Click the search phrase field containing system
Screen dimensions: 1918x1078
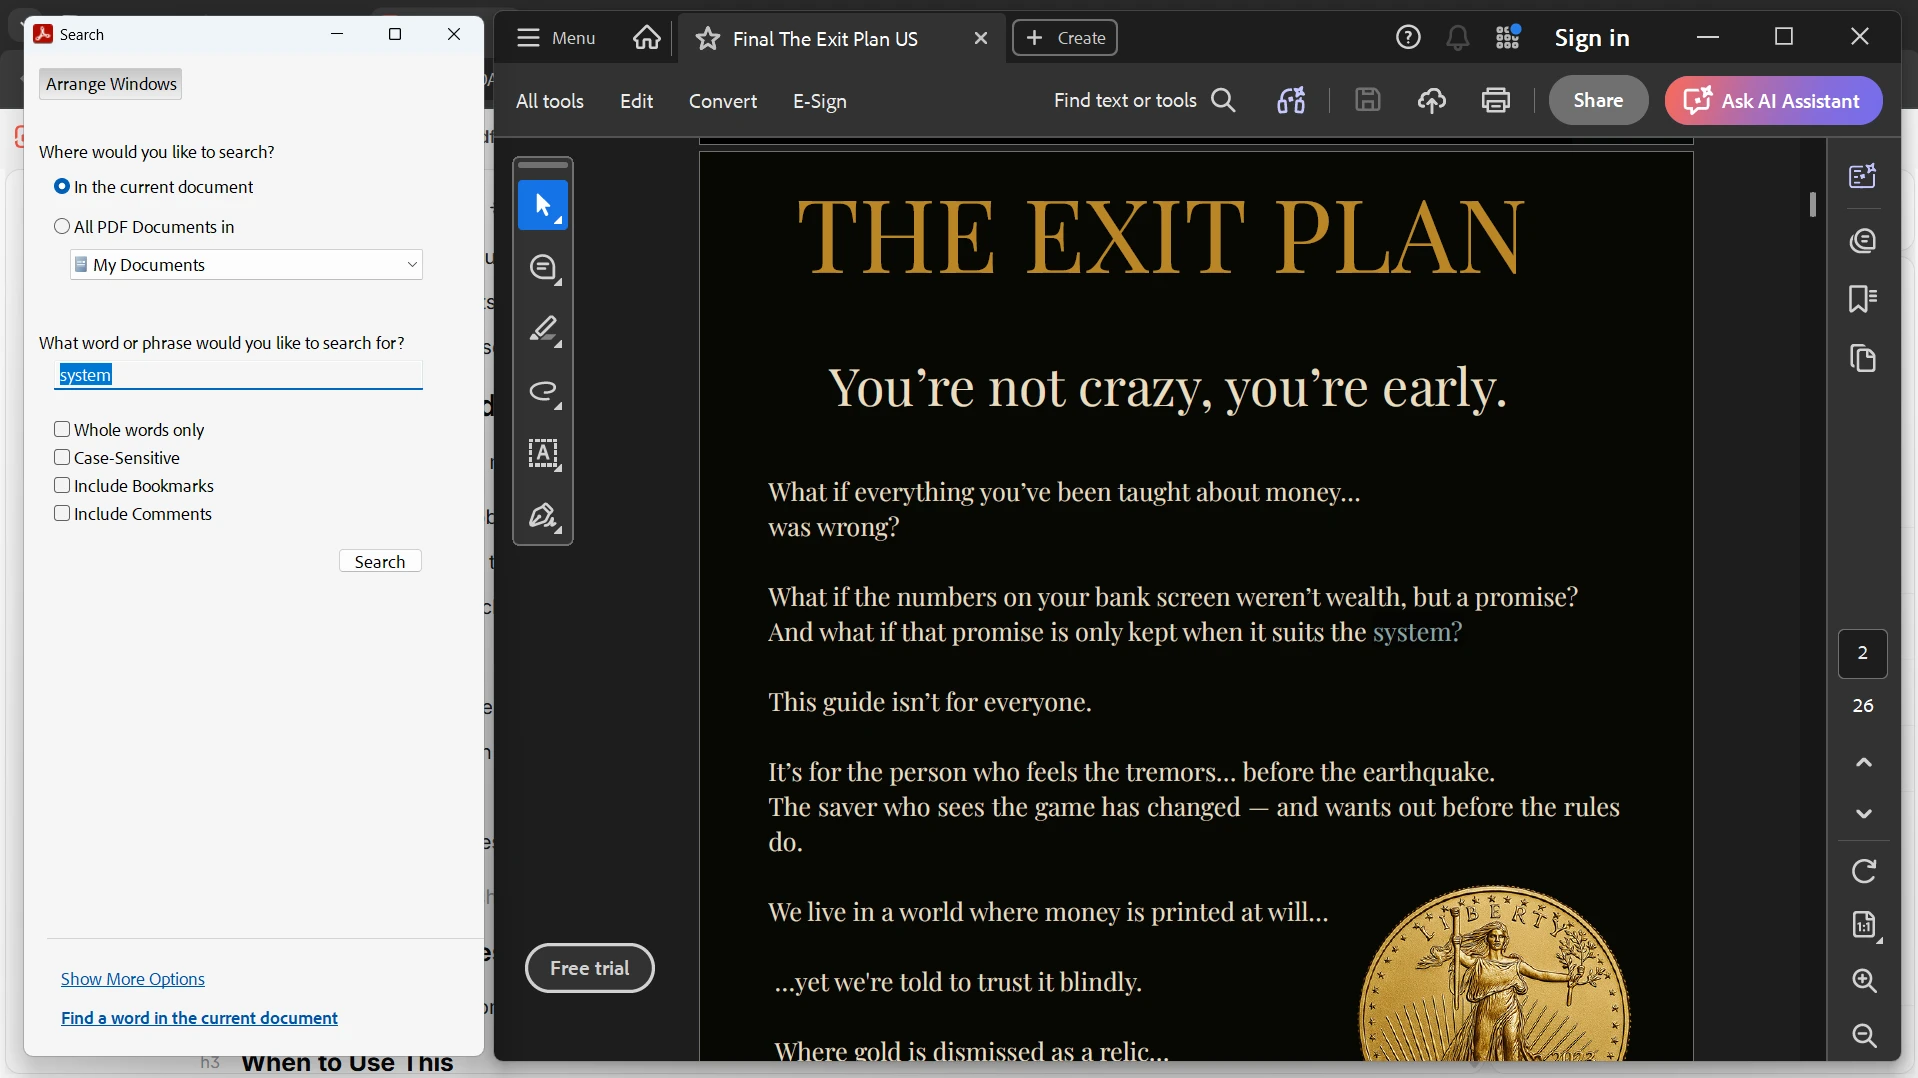click(x=238, y=375)
